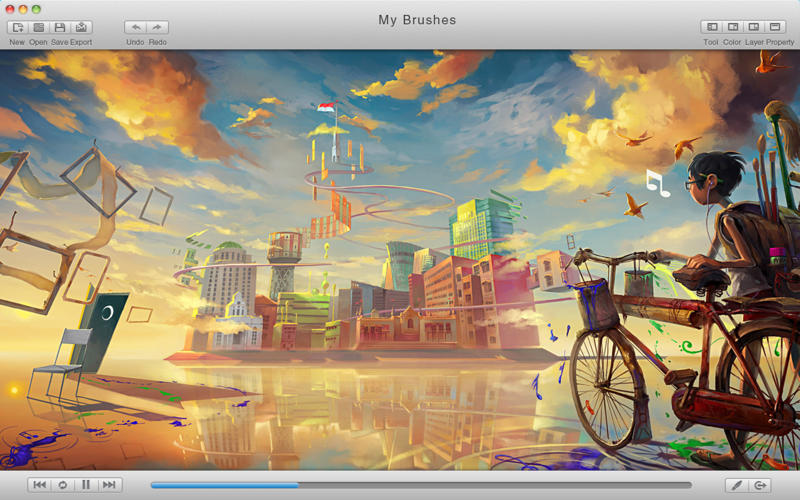Click the My Brushes window title
800x500 pixels.
tap(417, 20)
